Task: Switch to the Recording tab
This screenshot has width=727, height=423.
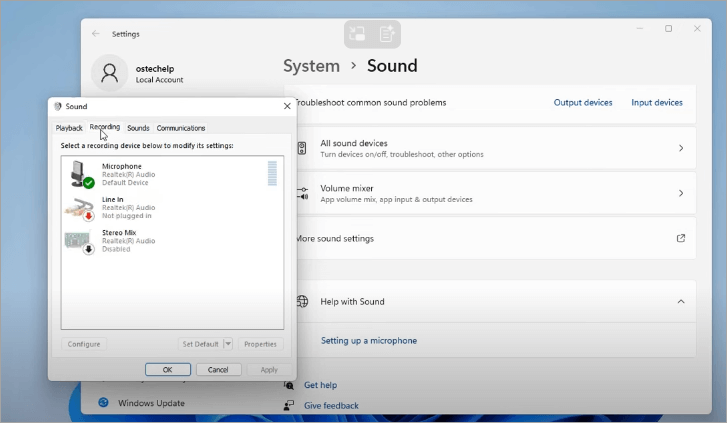Action: click(x=105, y=127)
